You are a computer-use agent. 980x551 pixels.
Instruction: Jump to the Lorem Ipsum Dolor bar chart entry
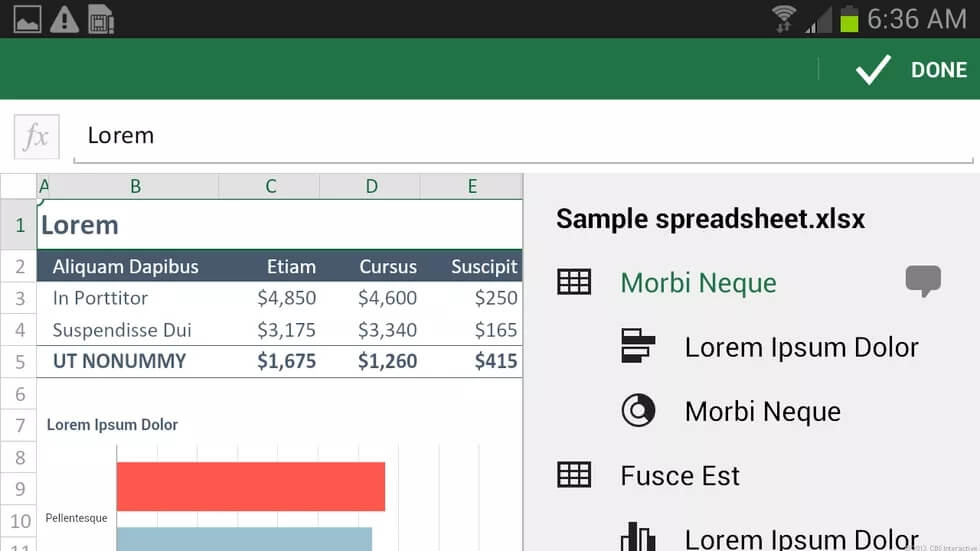(801, 347)
